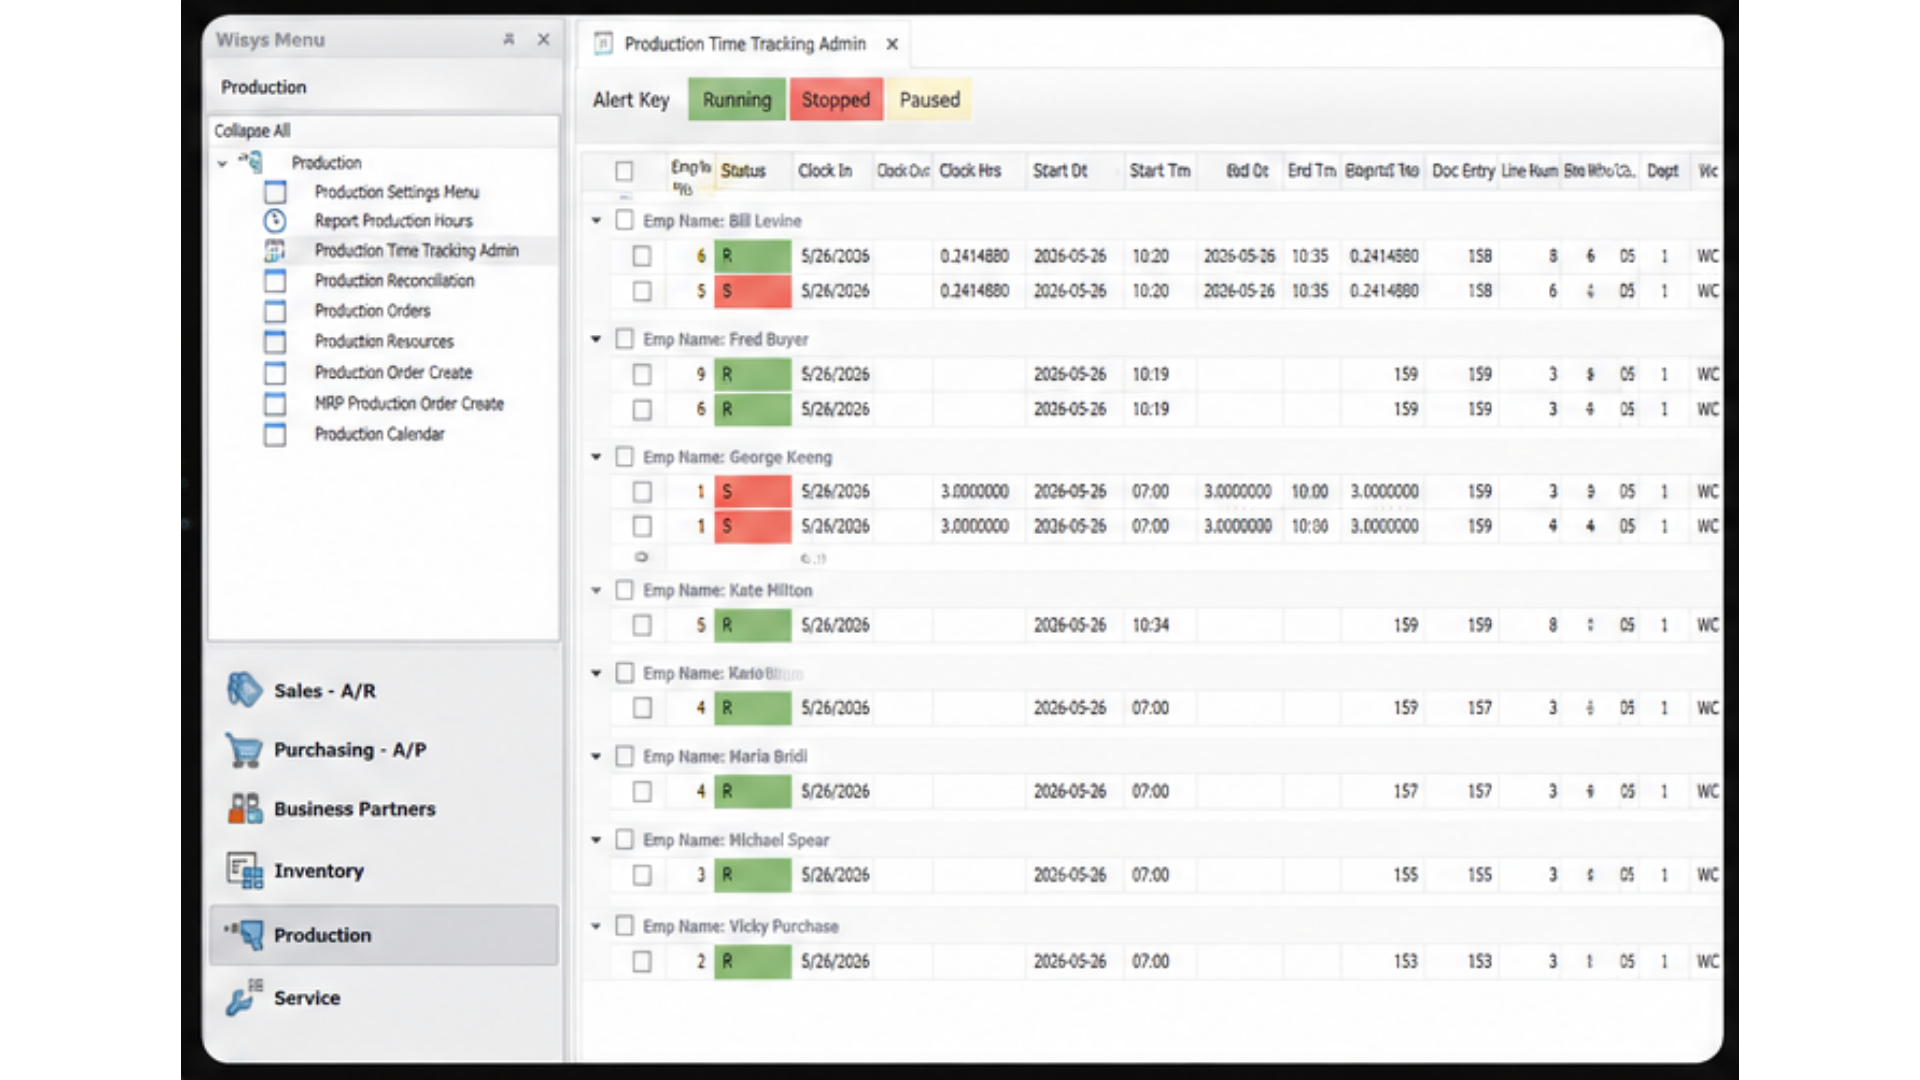This screenshot has height=1080, width=1920.
Task: Check the Kate Milton group checkbox
Action: pyautogui.click(x=625, y=590)
